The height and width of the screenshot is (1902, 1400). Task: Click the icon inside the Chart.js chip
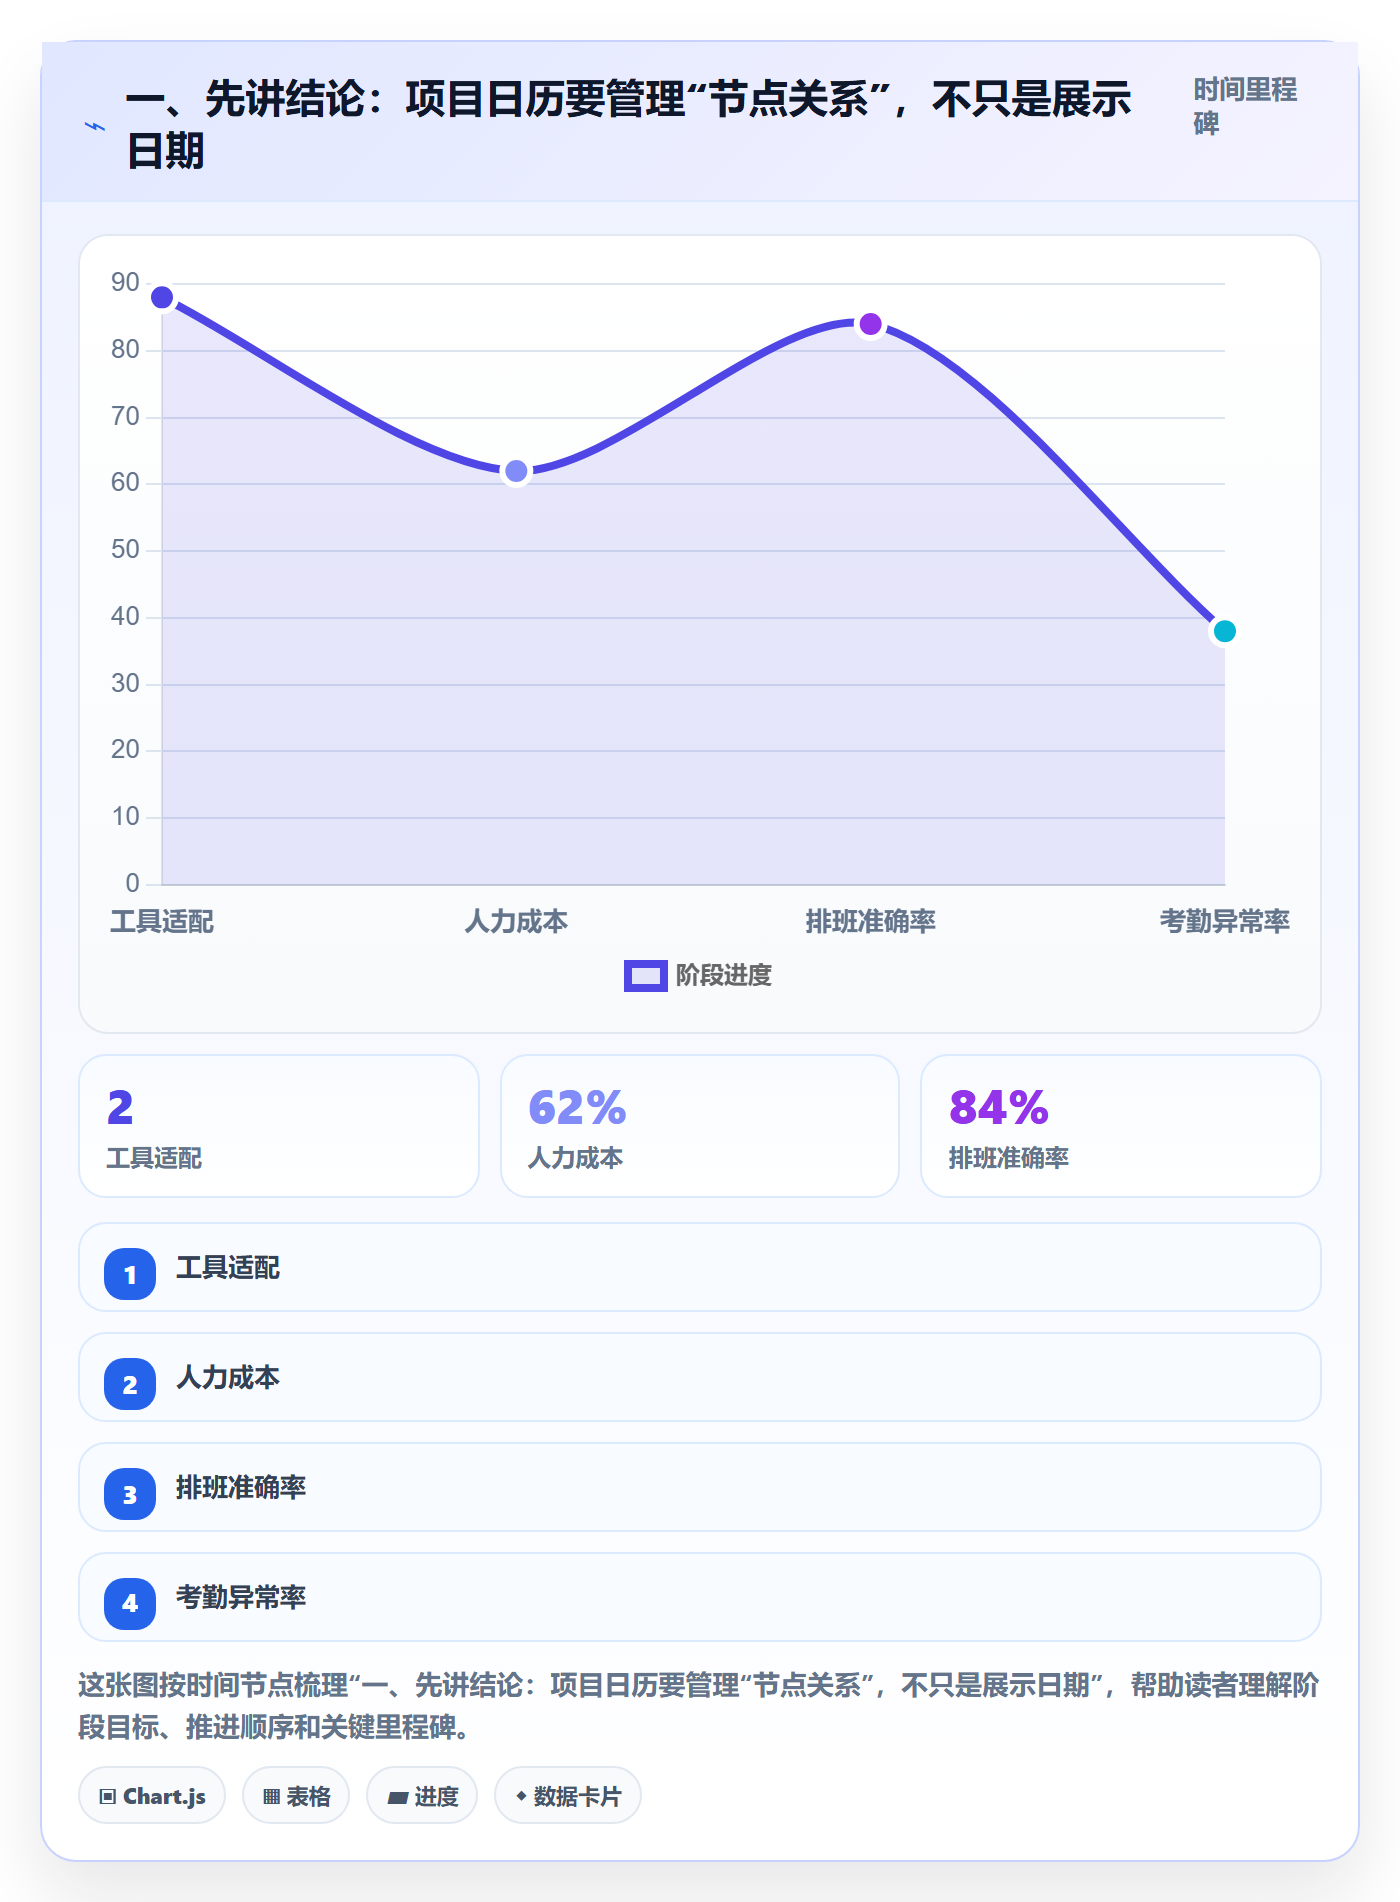tap(108, 1797)
